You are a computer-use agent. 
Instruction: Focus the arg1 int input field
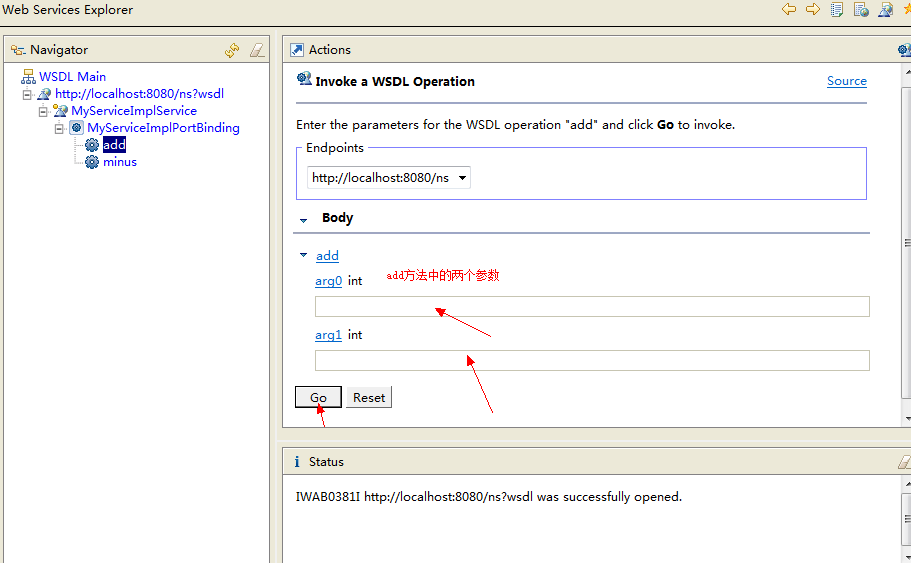pos(592,360)
